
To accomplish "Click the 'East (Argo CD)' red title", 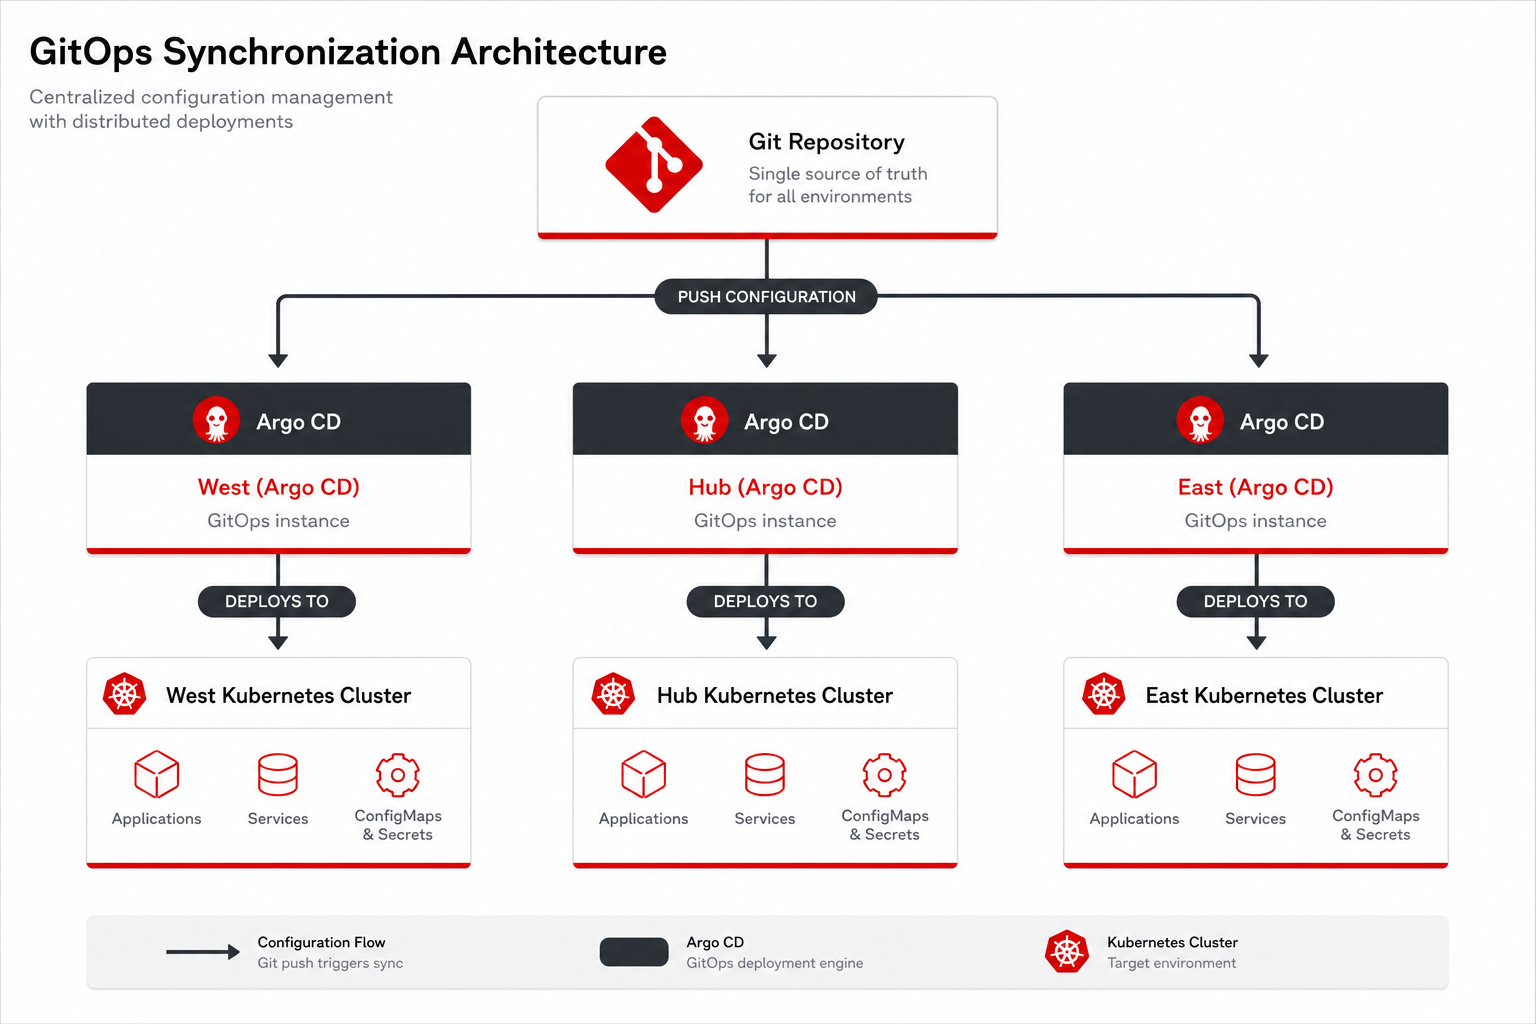I will coord(1256,487).
